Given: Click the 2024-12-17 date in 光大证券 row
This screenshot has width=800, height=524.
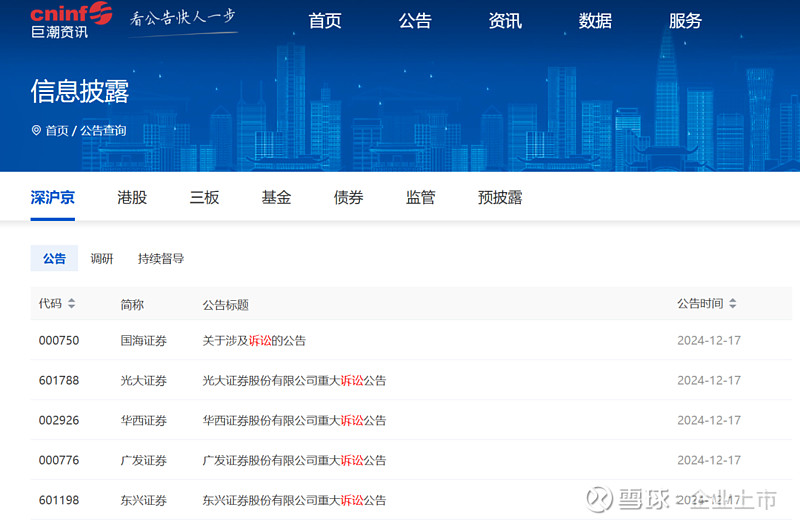Looking at the screenshot, I should 709,381.
